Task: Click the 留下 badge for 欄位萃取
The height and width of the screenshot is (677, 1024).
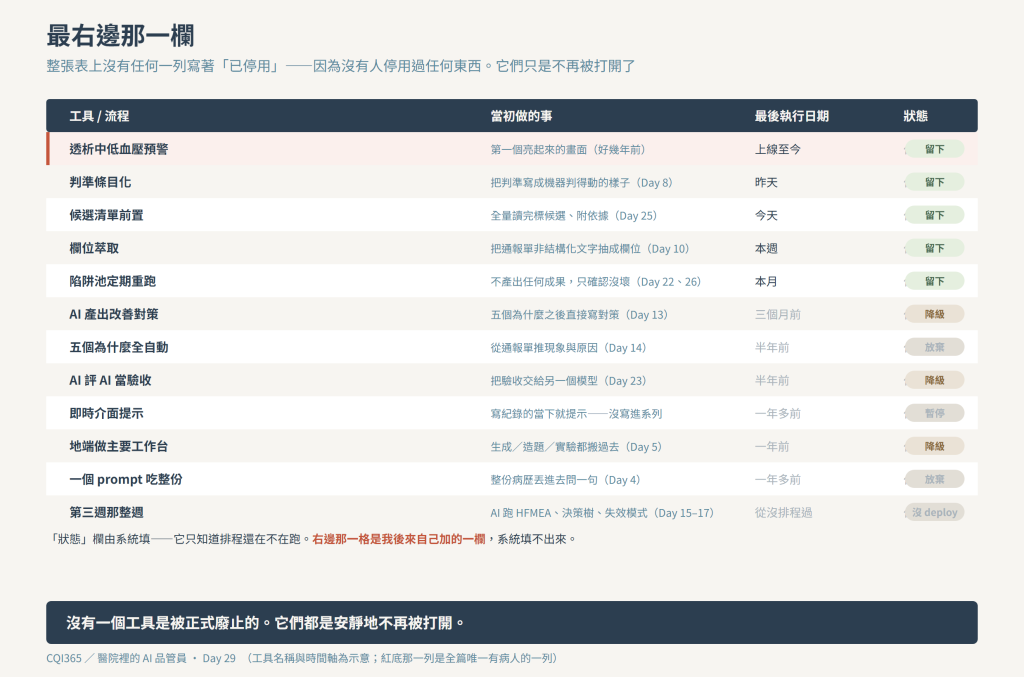Action: click(934, 248)
